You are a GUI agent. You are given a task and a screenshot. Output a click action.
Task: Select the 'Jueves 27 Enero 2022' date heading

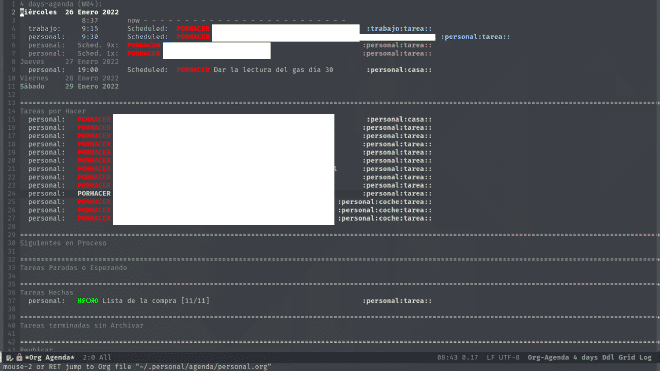point(69,61)
